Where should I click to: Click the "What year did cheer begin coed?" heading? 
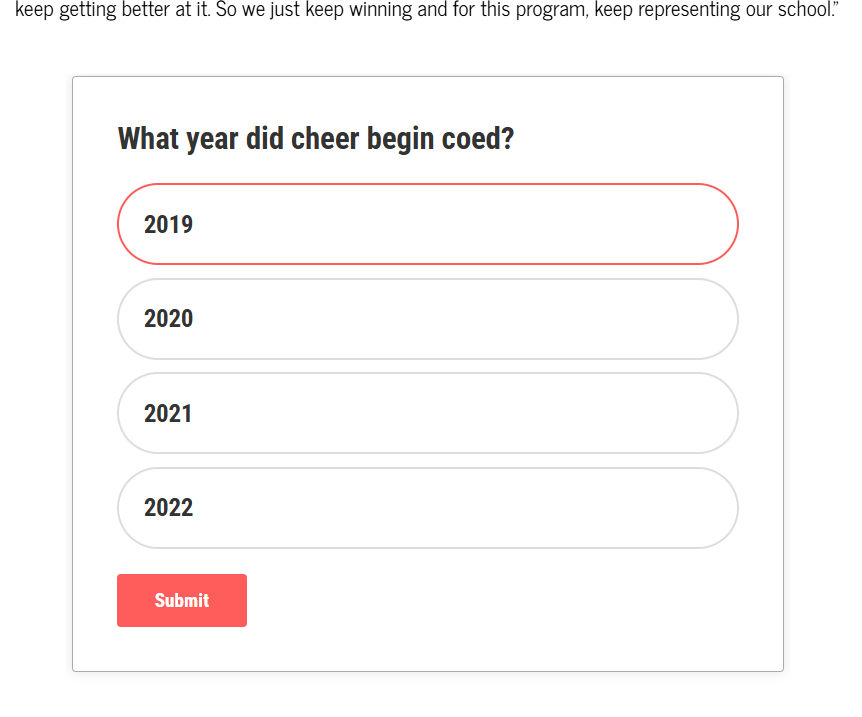[316, 138]
